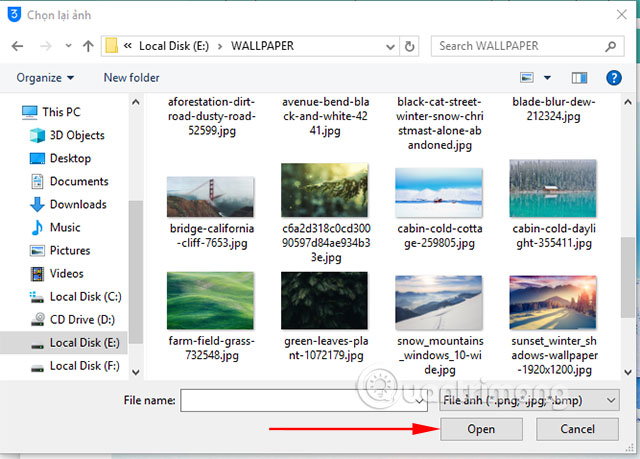640x459 pixels.
Task: Select Pictures in the sidebar
Action: click(60, 251)
